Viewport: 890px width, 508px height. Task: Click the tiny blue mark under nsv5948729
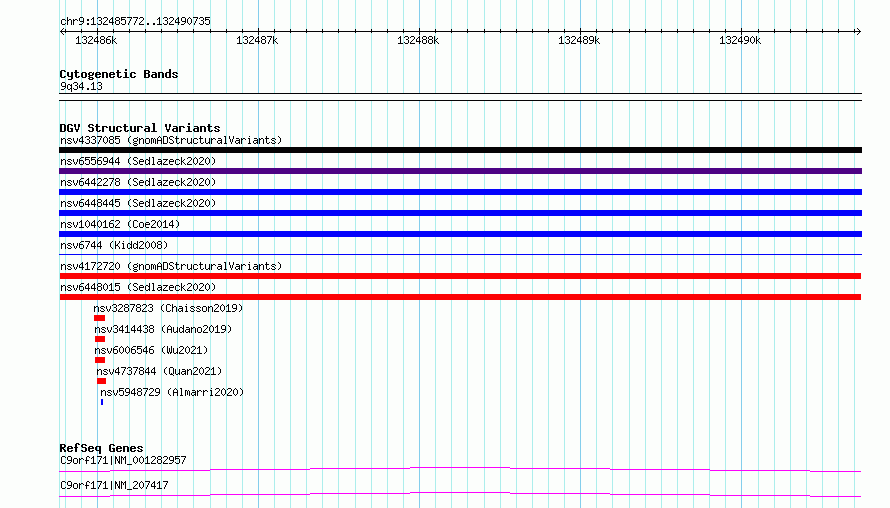coord(102,402)
